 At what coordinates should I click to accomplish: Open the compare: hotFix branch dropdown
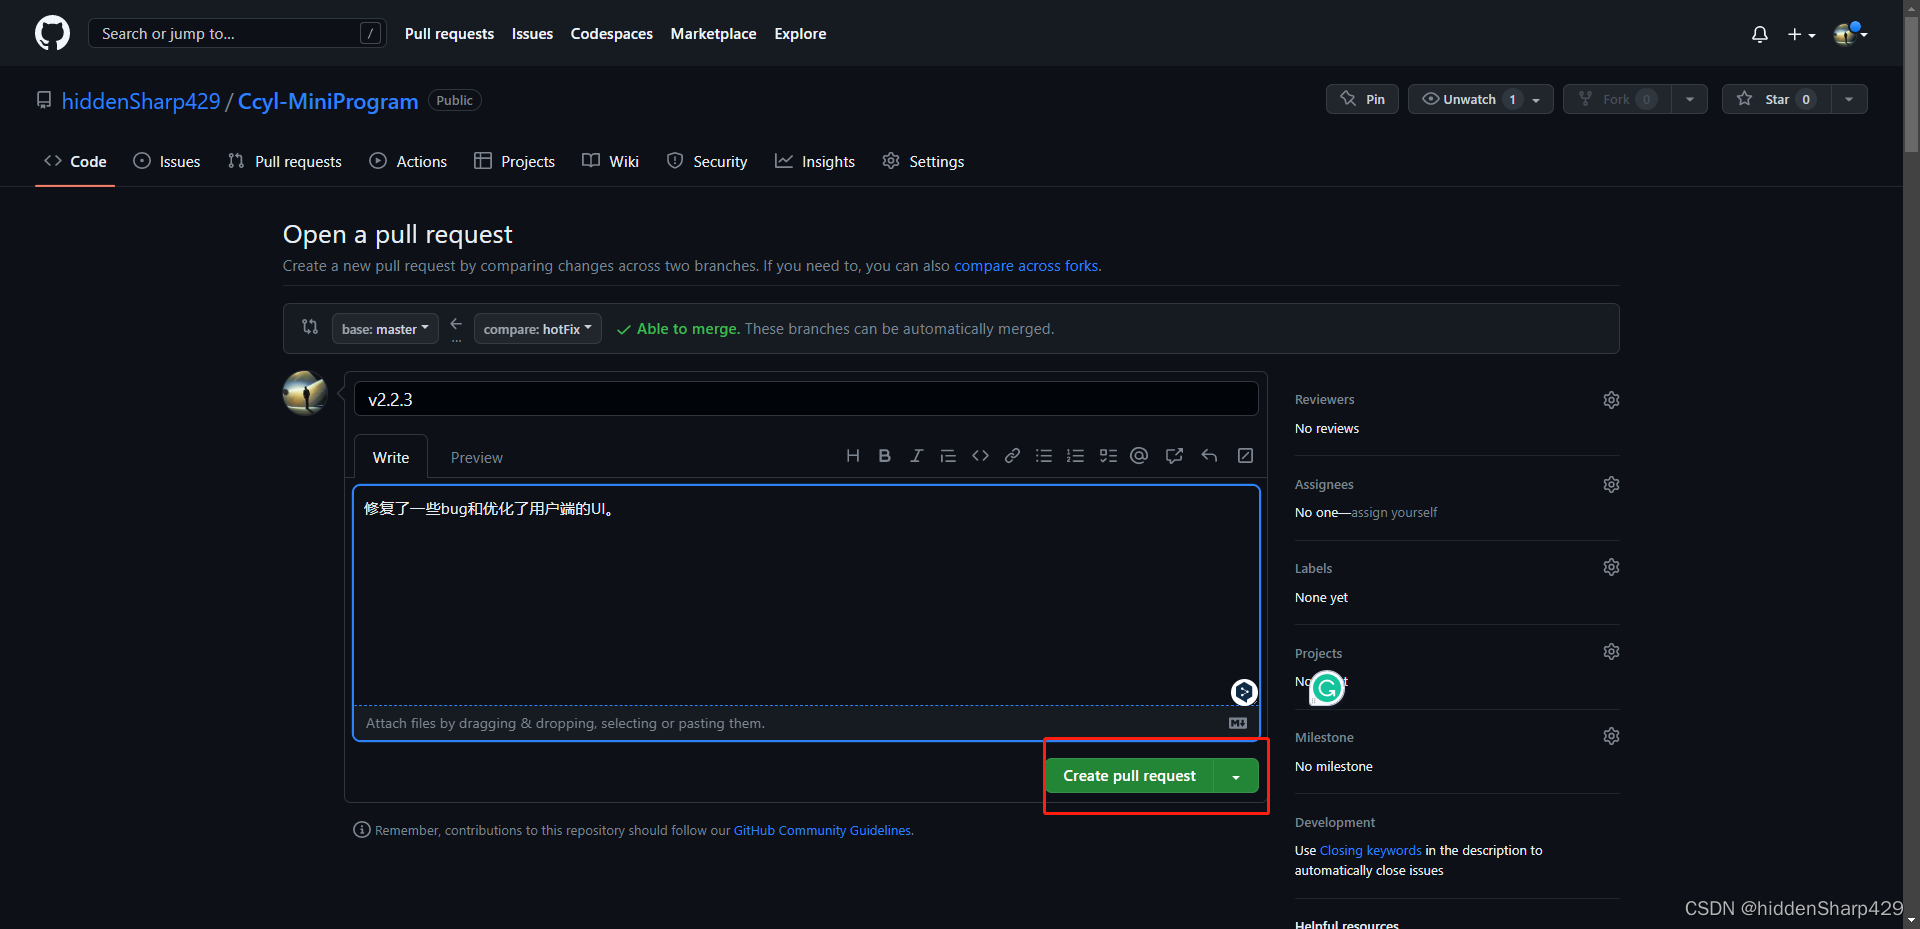pyautogui.click(x=537, y=329)
